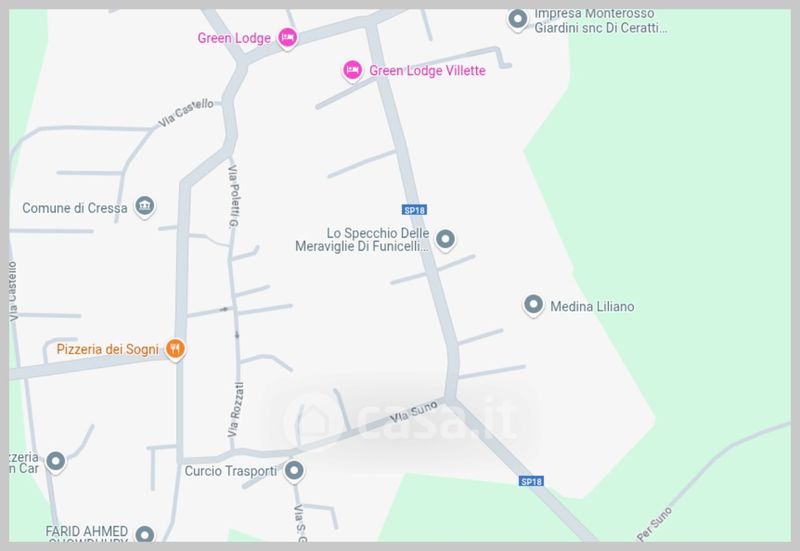Click the FARID AHMED place marker

tap(145, 534)
